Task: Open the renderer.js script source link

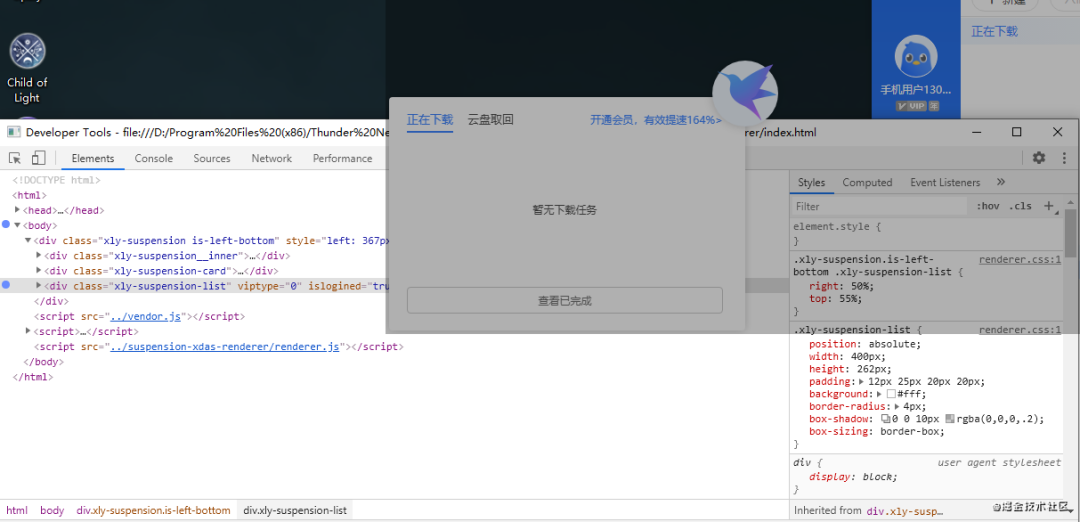Action: click(x=225, y=346)
